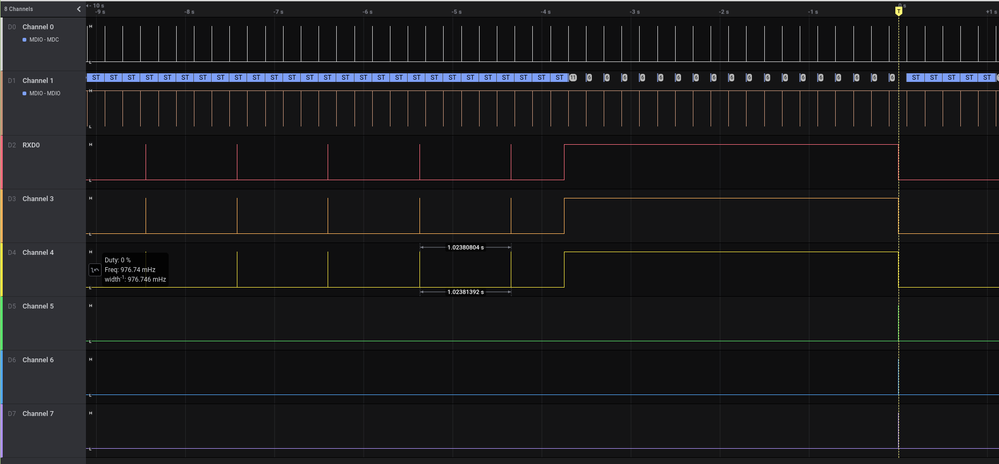Click the D1 channel index label
Image resolution: width=999 pixels, height=464 pixels.
pyautogui.click(x=11, y=81)
